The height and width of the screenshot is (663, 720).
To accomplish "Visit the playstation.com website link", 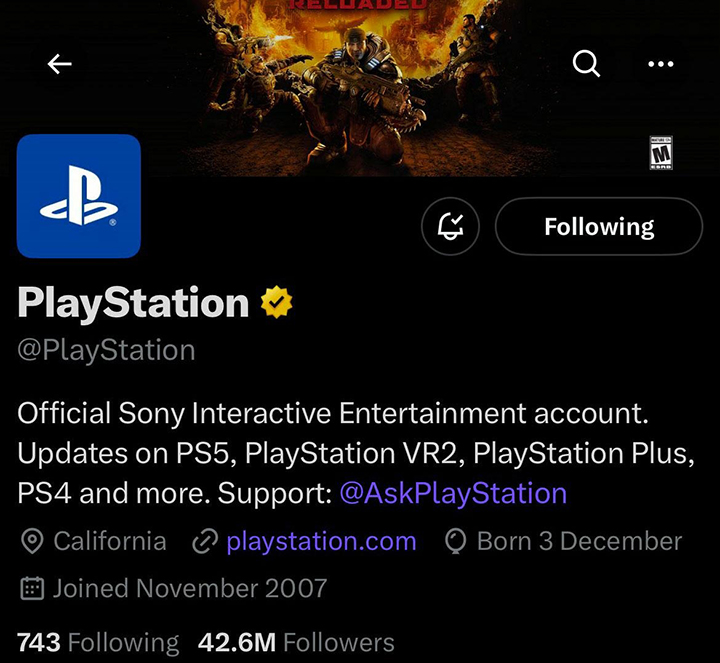I will click(321, 541).
